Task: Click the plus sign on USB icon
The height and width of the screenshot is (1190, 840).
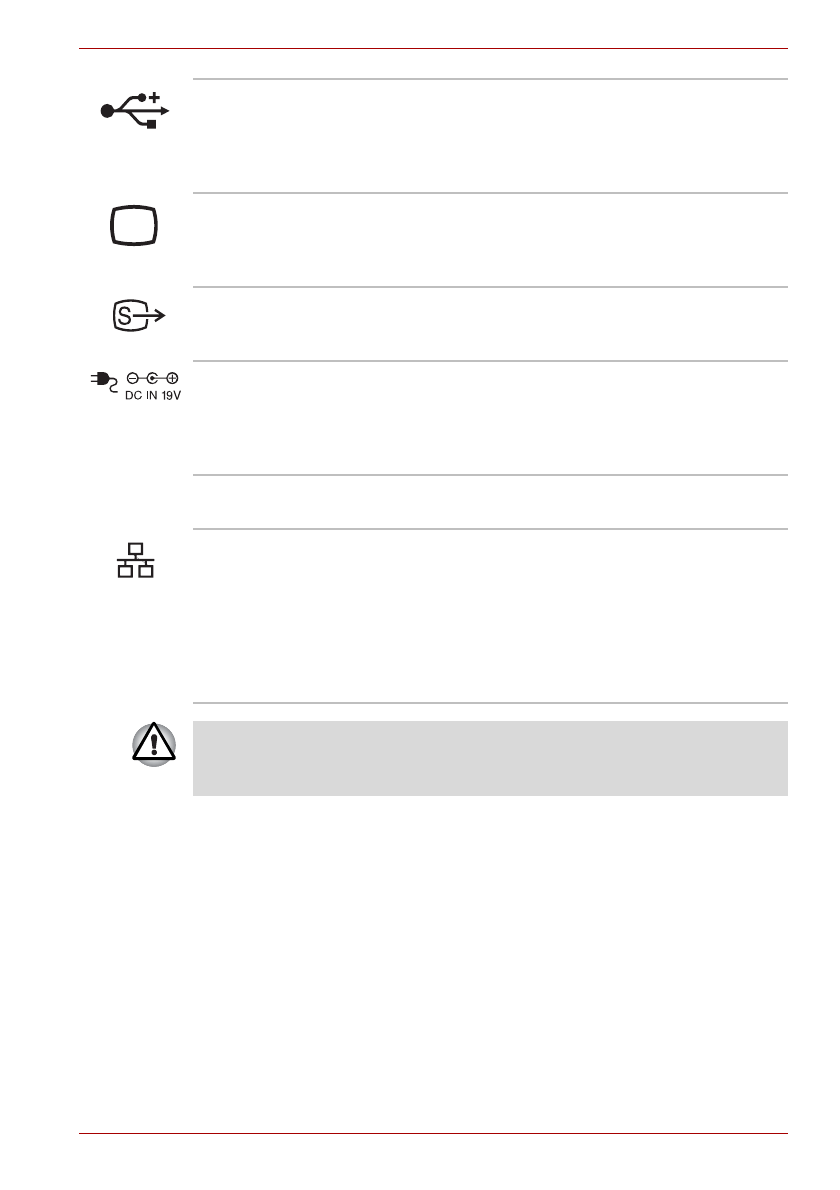Action: click(x=156, y=96)
